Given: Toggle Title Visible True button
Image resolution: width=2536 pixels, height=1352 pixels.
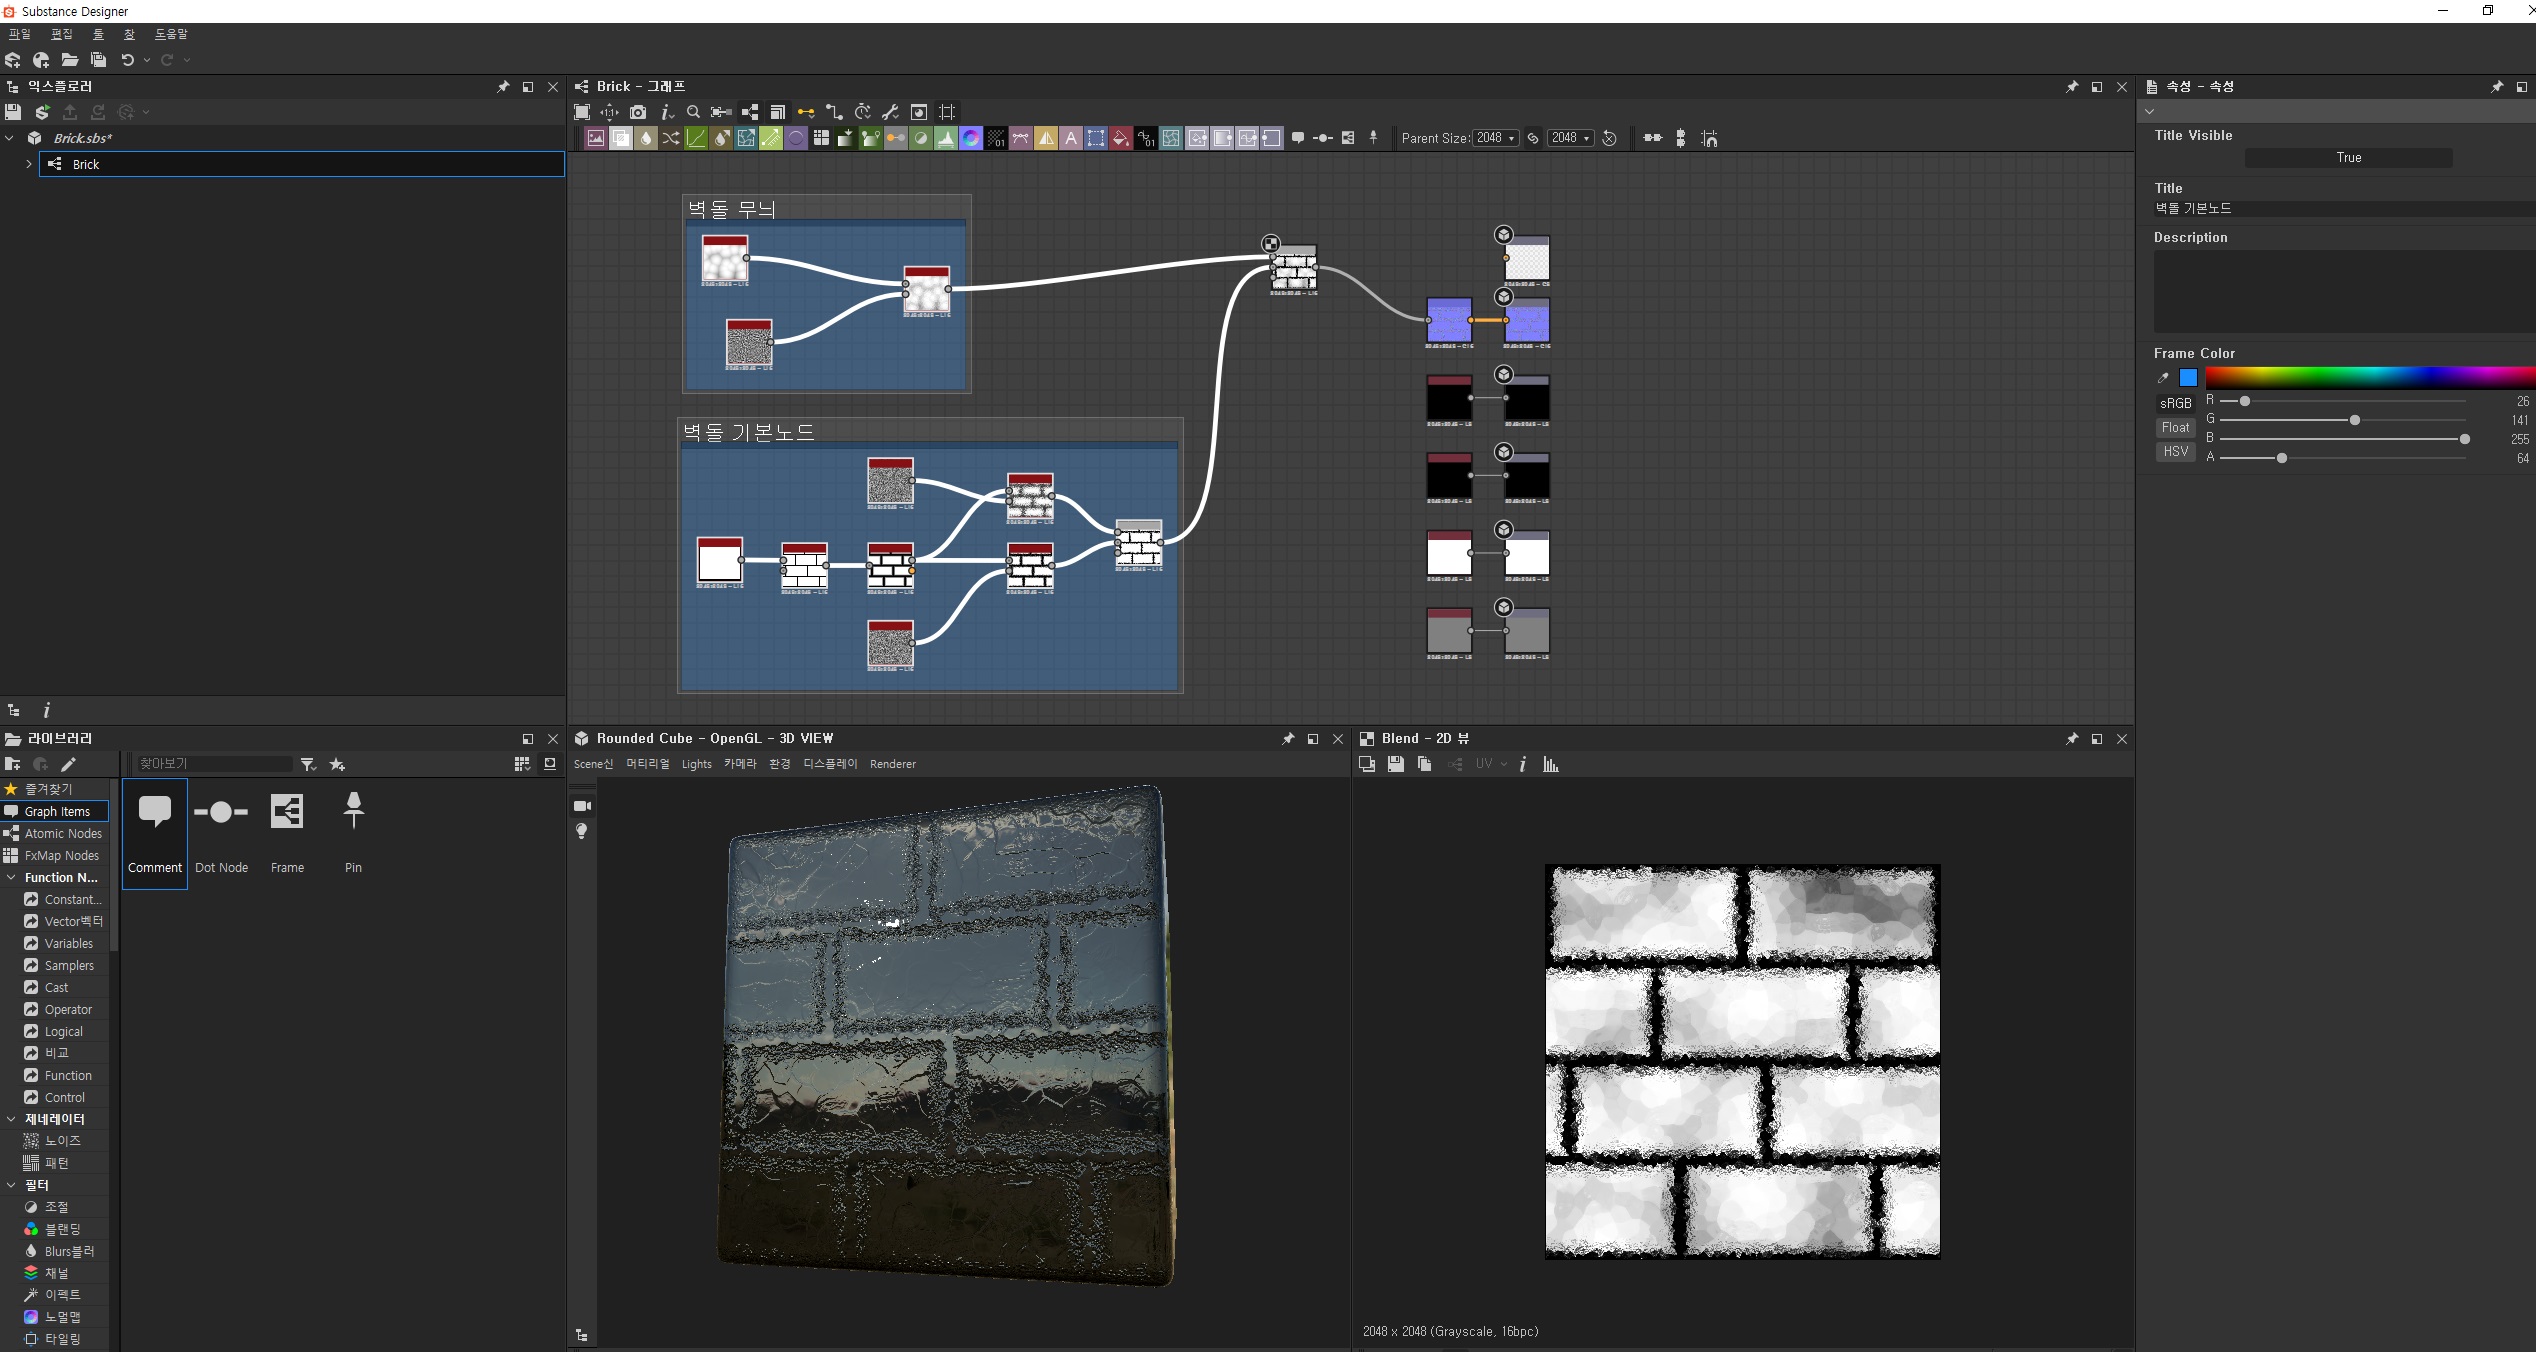Looking at the screenshot, I should [2348, 158].
